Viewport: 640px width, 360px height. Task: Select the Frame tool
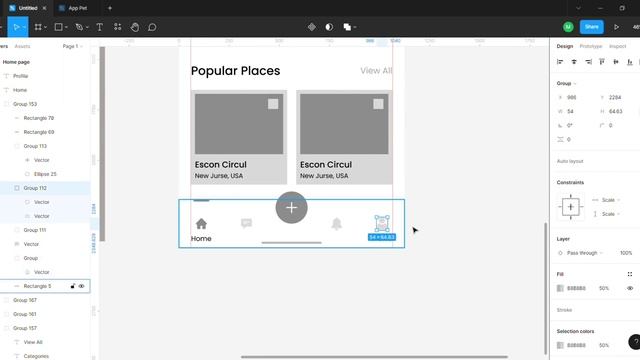click(x=38, y=27)
